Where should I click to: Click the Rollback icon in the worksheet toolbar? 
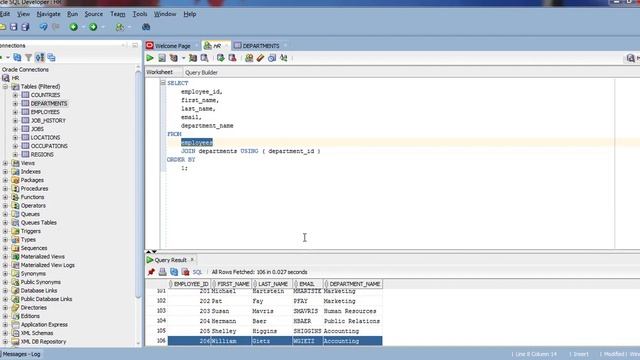232,58
